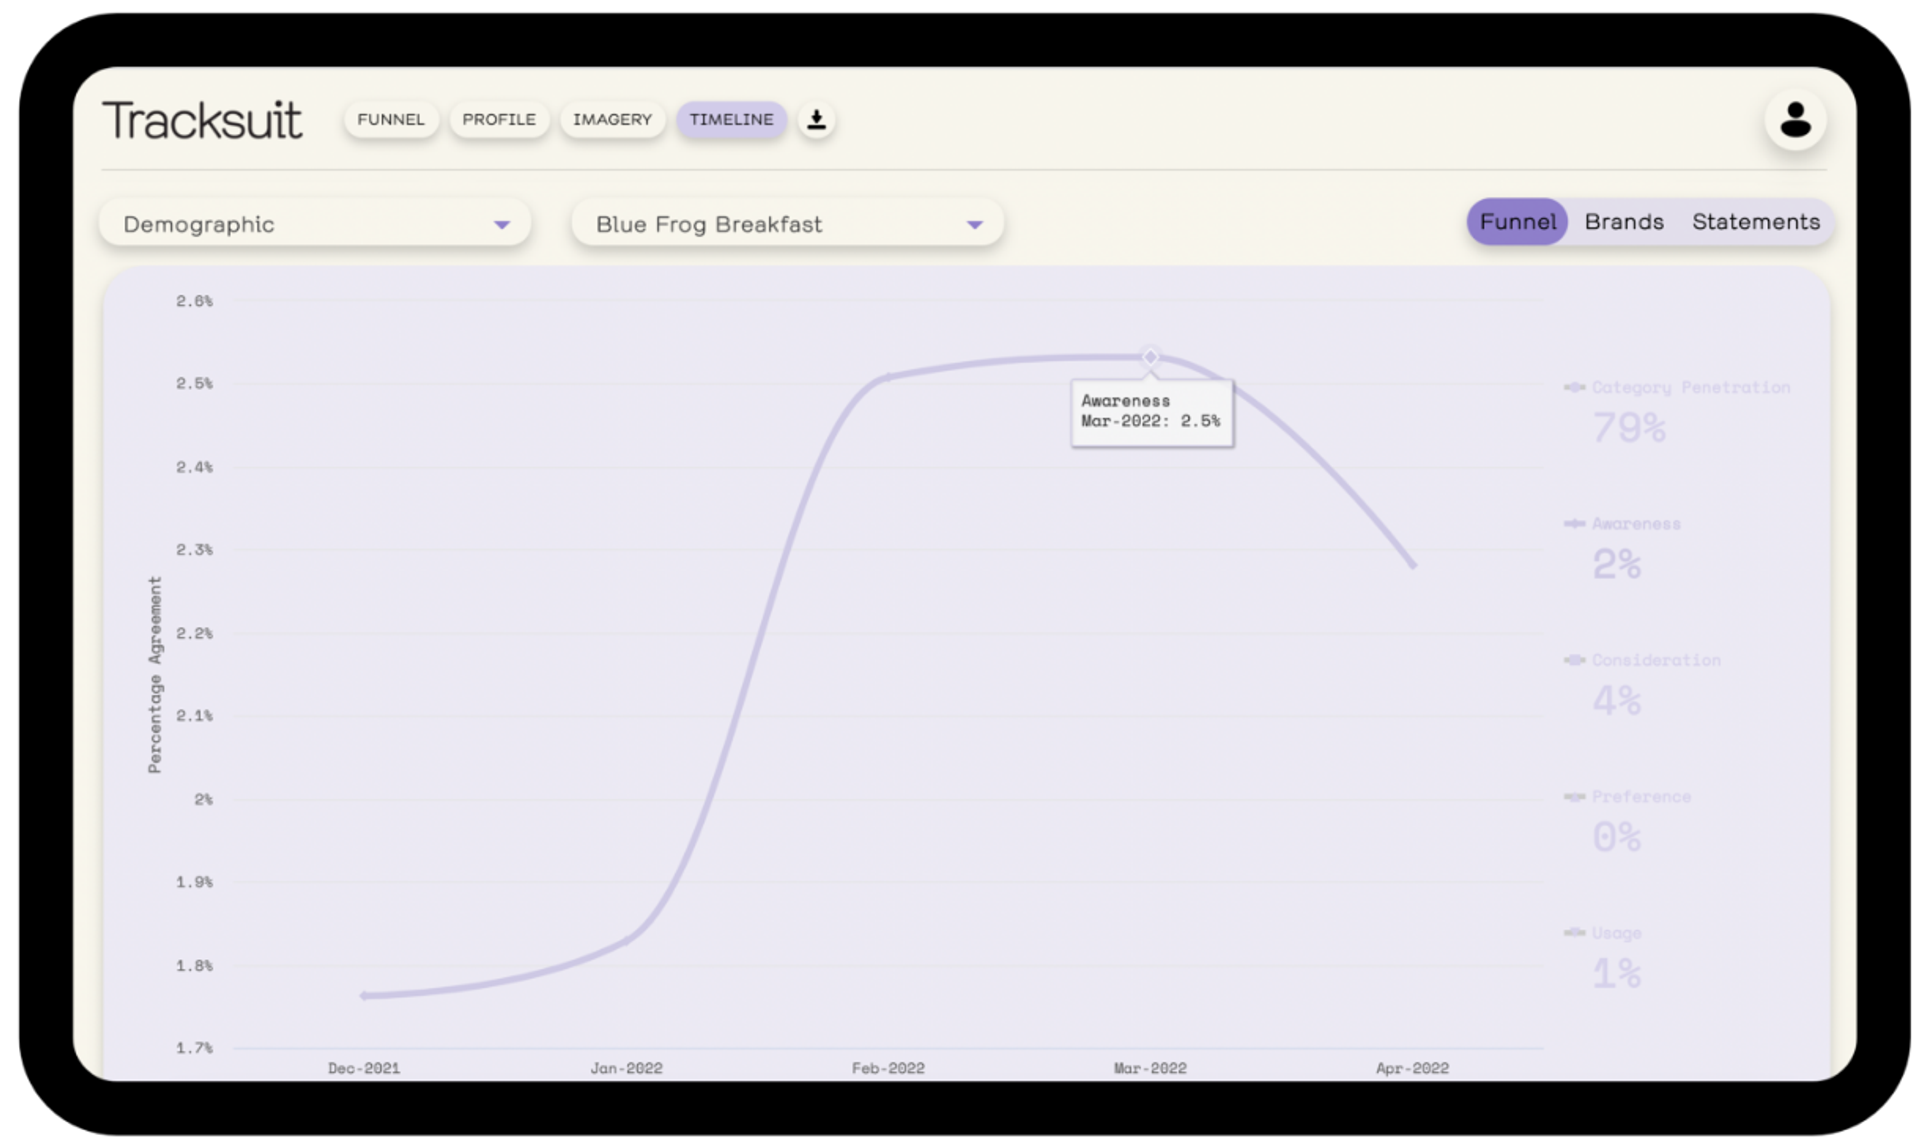Click the Tracksuit logo
This screenshot has height=1148, width=1920.
(x=202, y=121)
